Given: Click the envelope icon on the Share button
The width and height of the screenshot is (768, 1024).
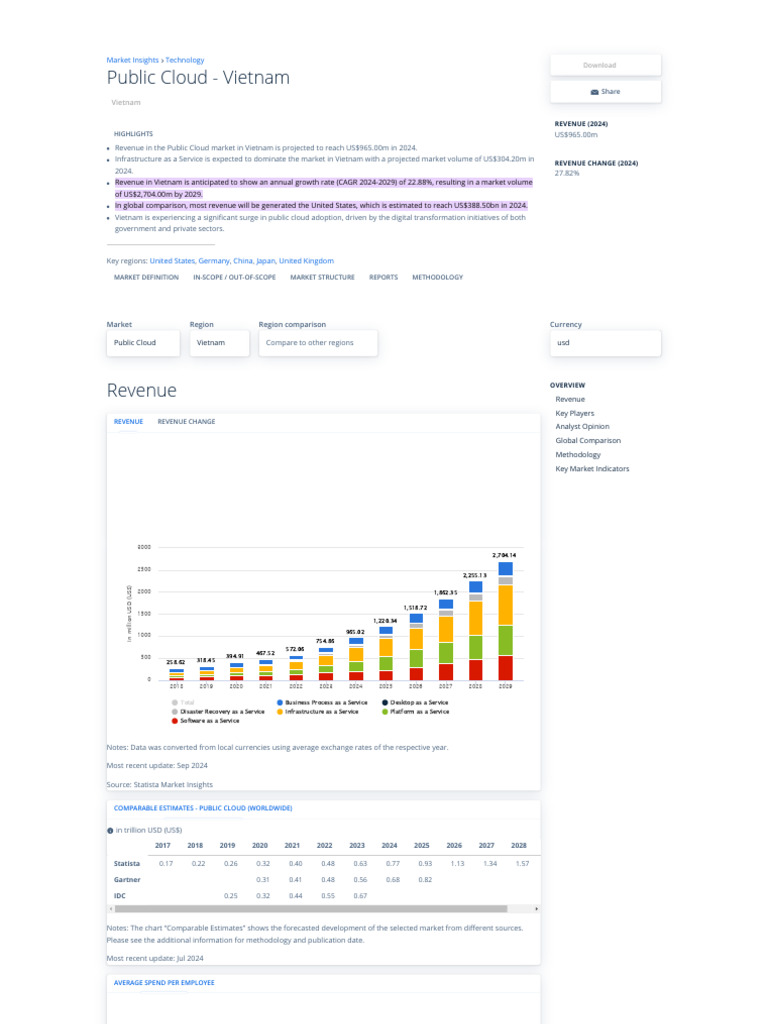Looking at the screenshot, I should click(595, 92).
